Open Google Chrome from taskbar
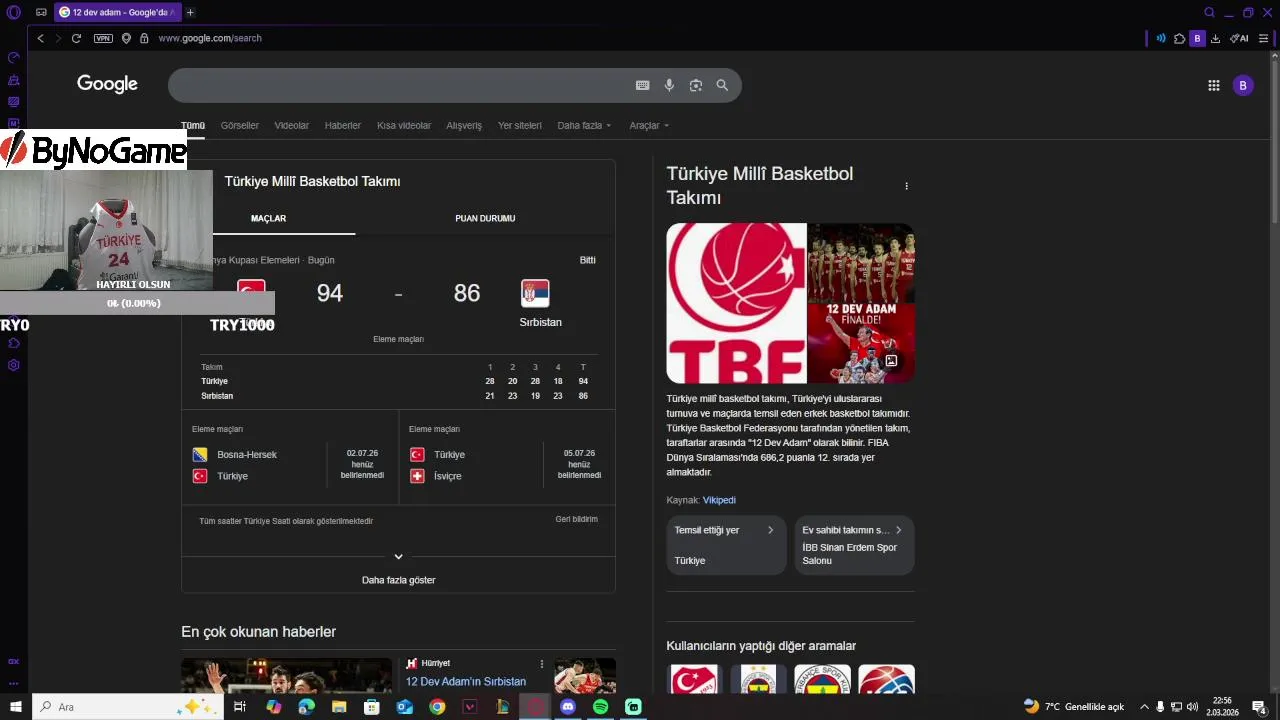 tap(437, 707)
